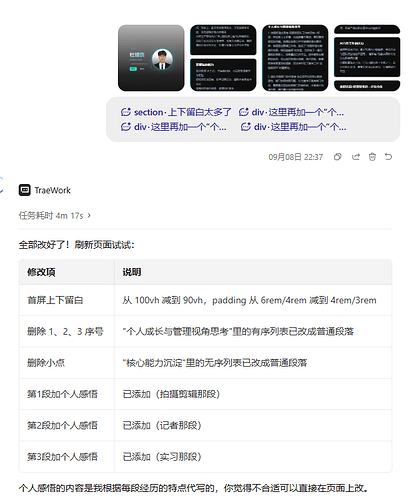Select the '首屏上下留白' table cell

tap(66, 300)
